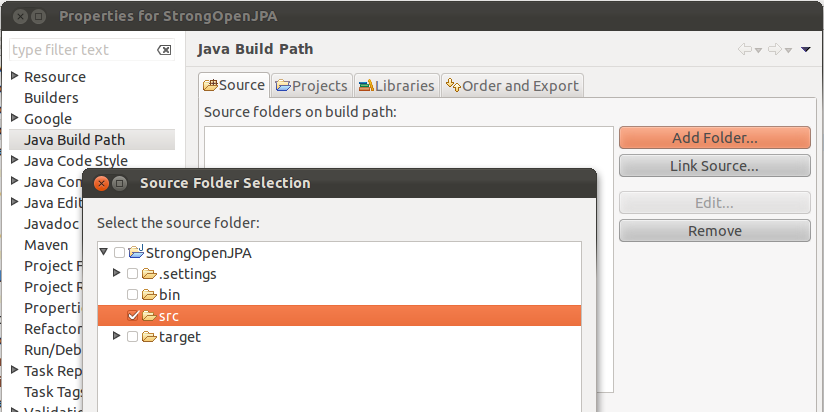Click the StrongOpenJPA project icon
The image size is (824, 412).
coord(137,253)
